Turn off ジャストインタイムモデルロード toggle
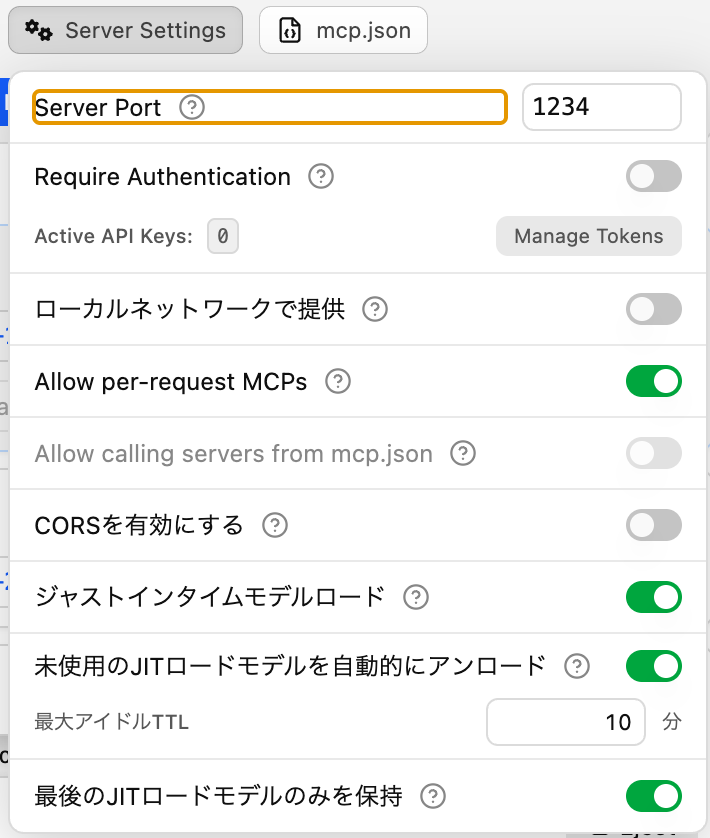This screenshot has height=838, width=710. [653, 597]
